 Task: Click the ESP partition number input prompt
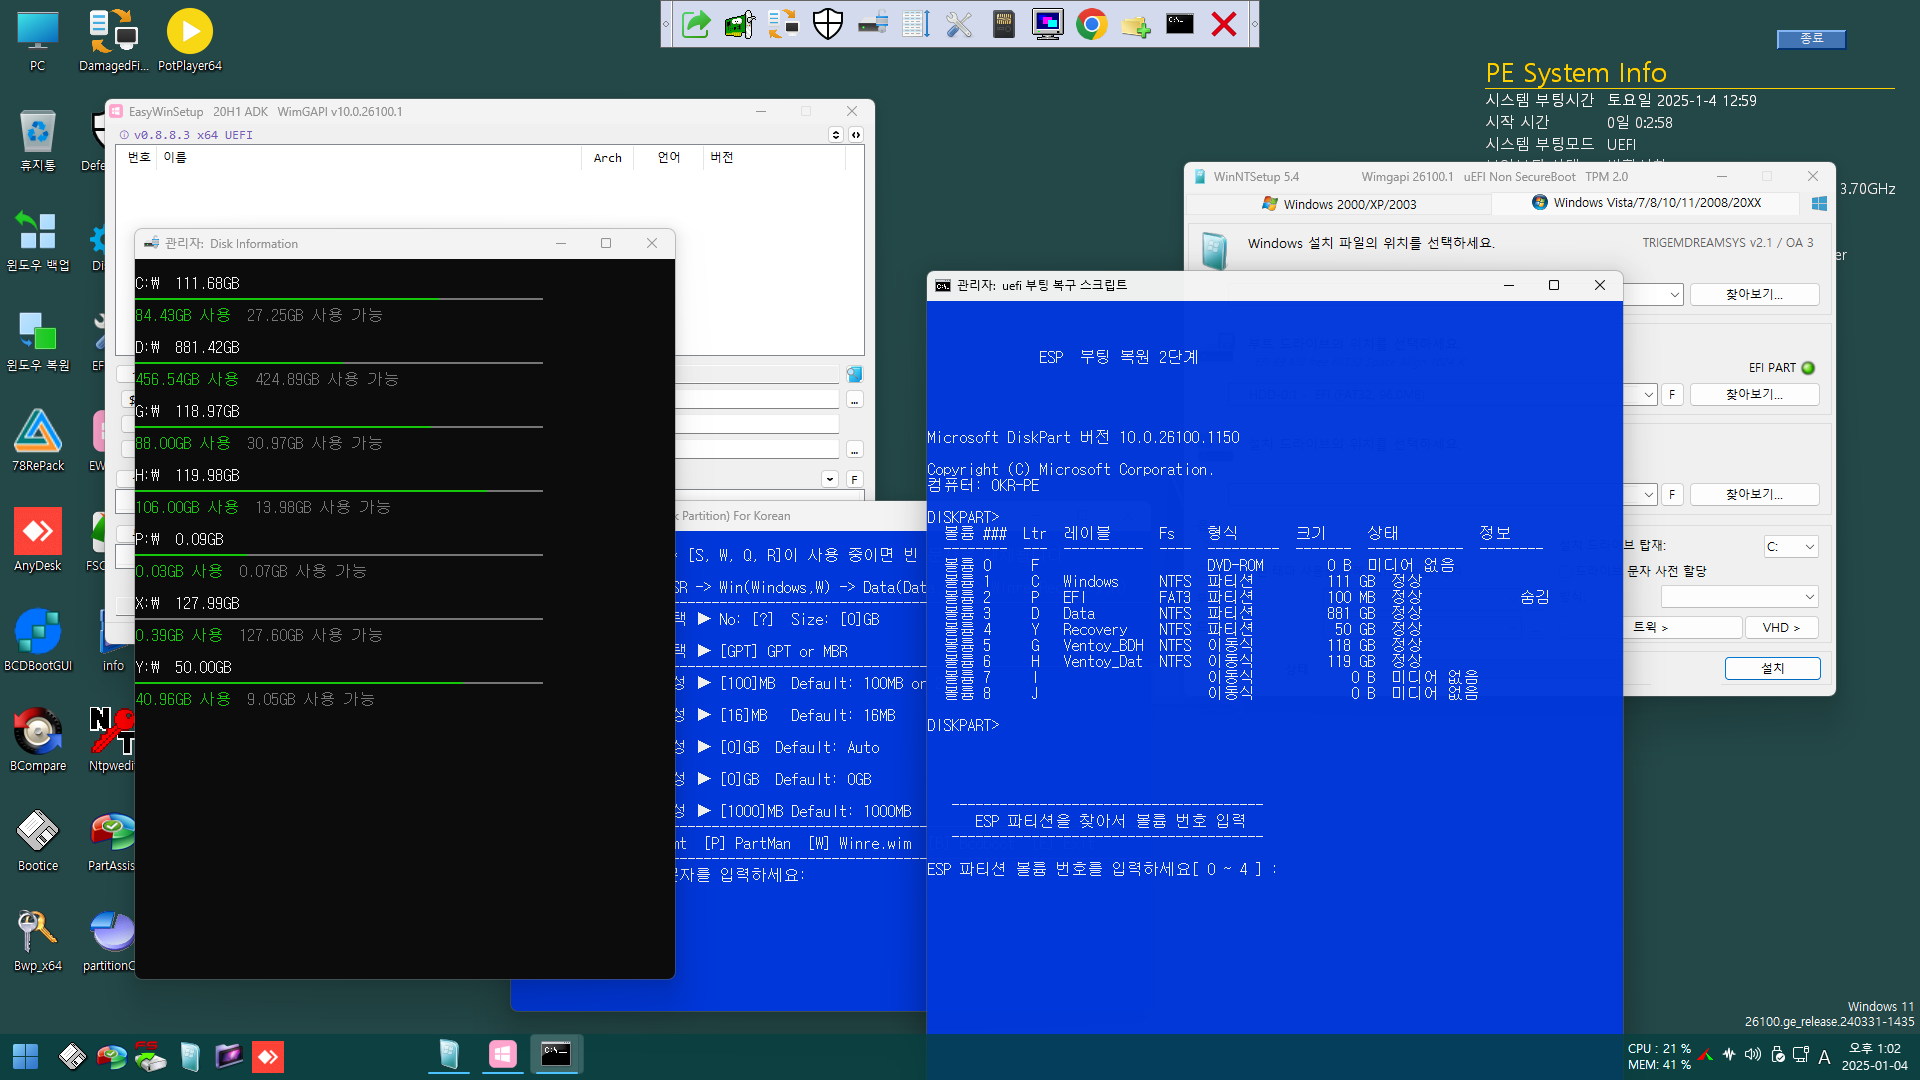[x=1102, y=869]
